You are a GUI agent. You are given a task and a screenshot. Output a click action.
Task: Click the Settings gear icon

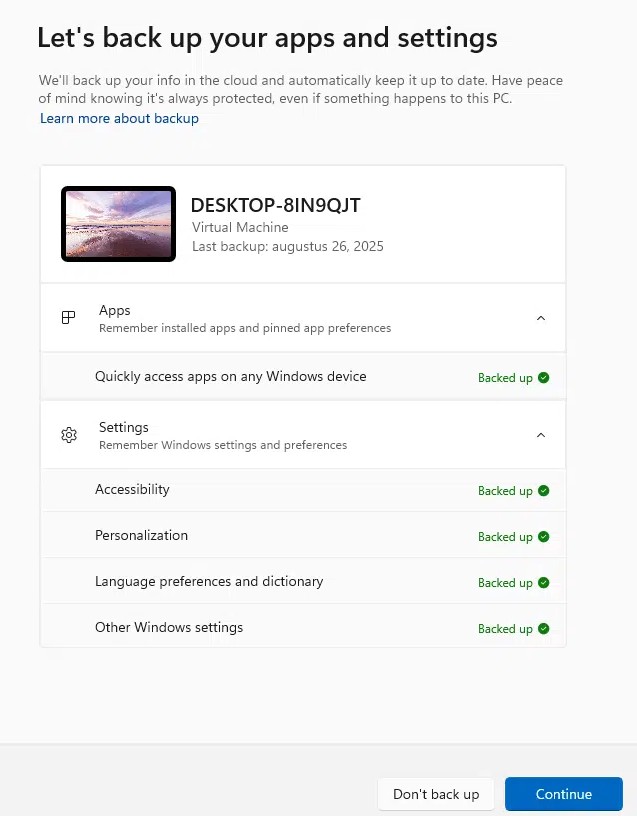[x=68, y=435]
